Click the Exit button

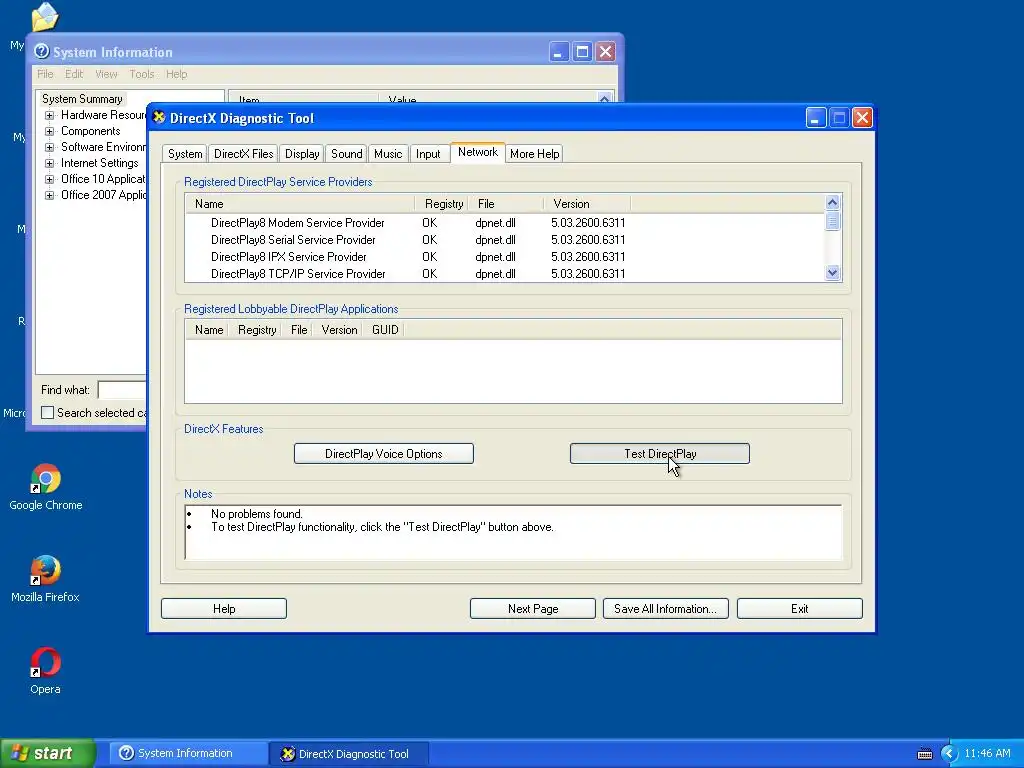(x=799, y=609)
